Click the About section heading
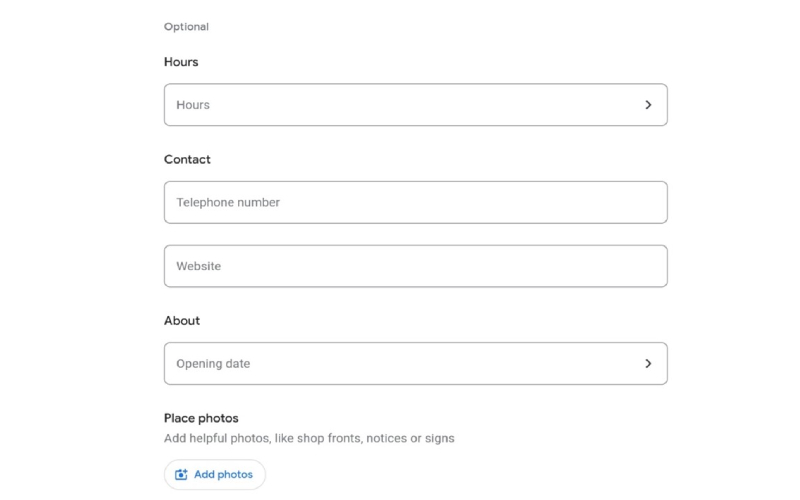Screen dimensions: 800x500 [182, 321]
